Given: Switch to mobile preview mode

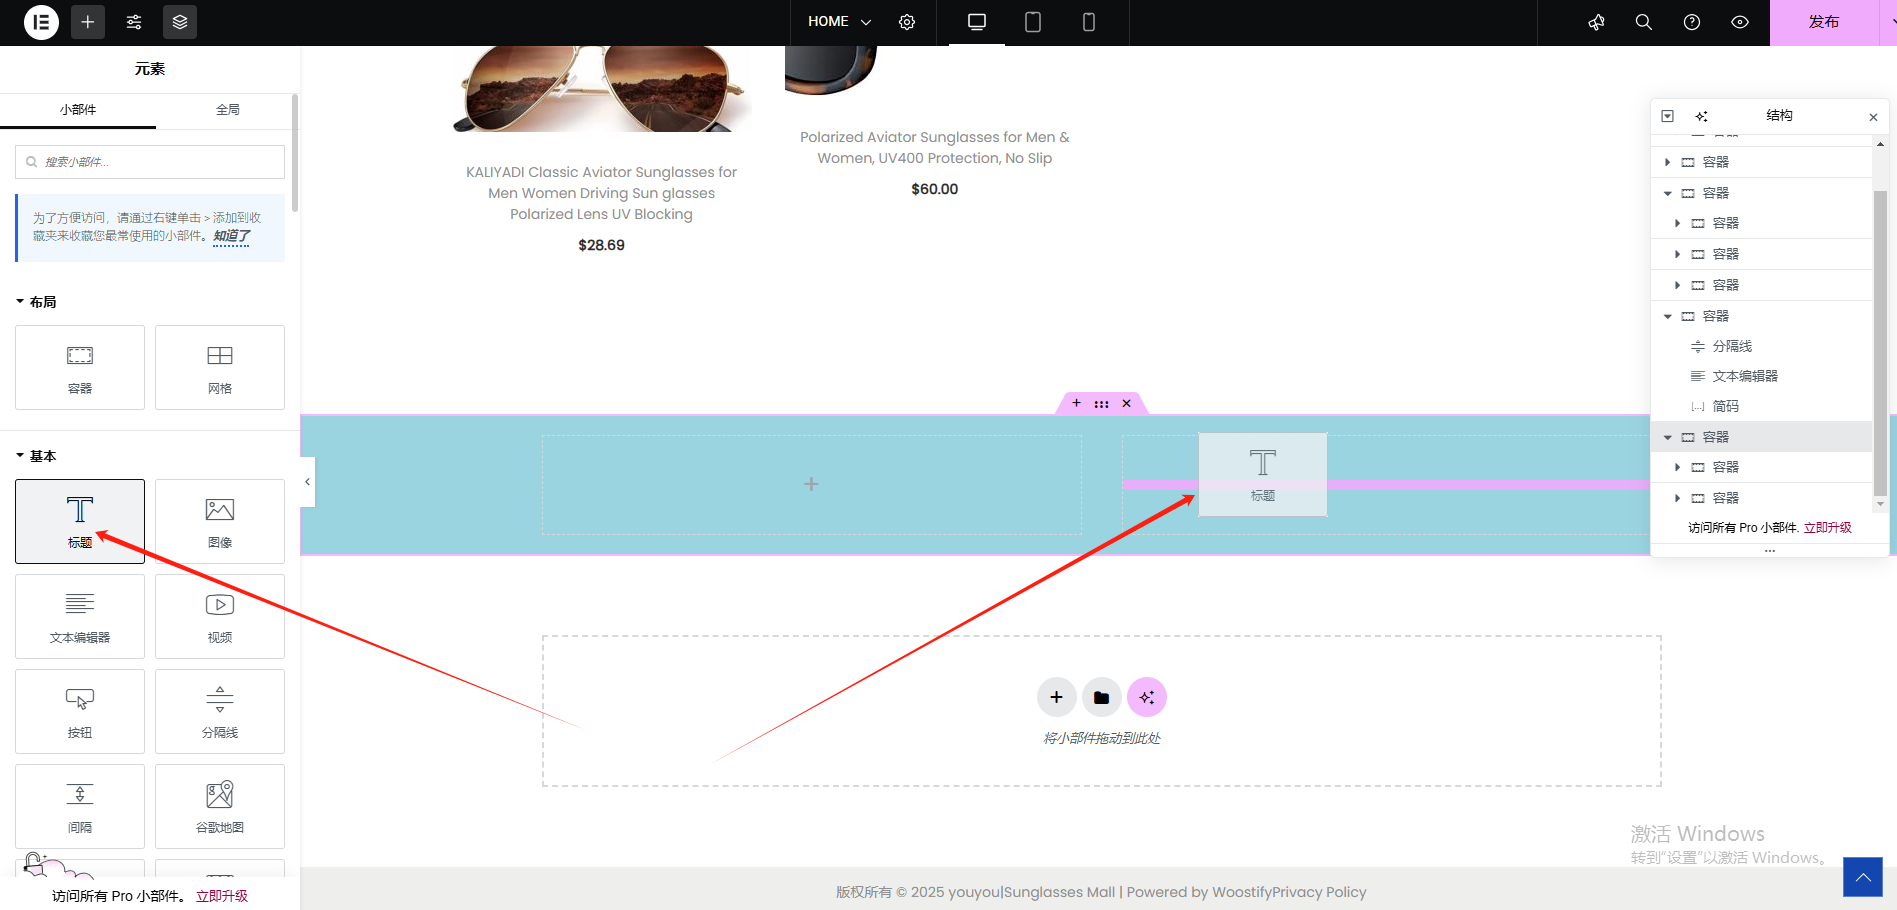Looking at the screenshot, I should [x=1089, y=22].
